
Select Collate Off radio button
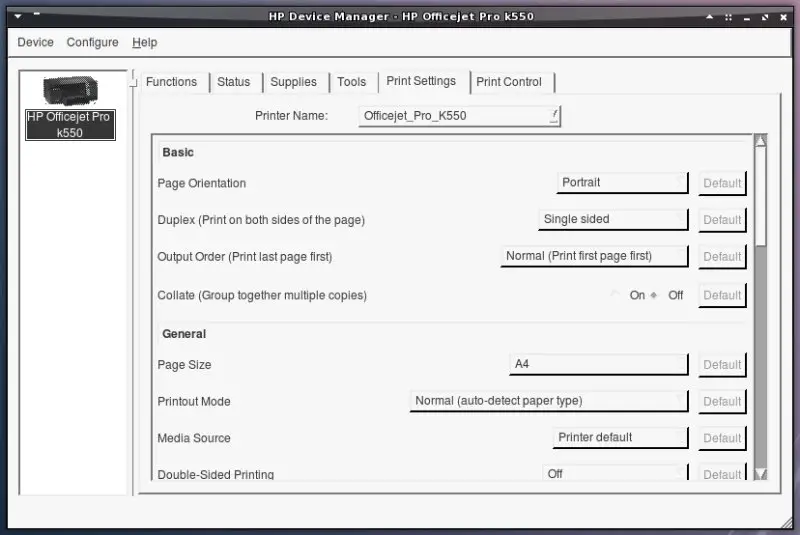pos(668,295)
